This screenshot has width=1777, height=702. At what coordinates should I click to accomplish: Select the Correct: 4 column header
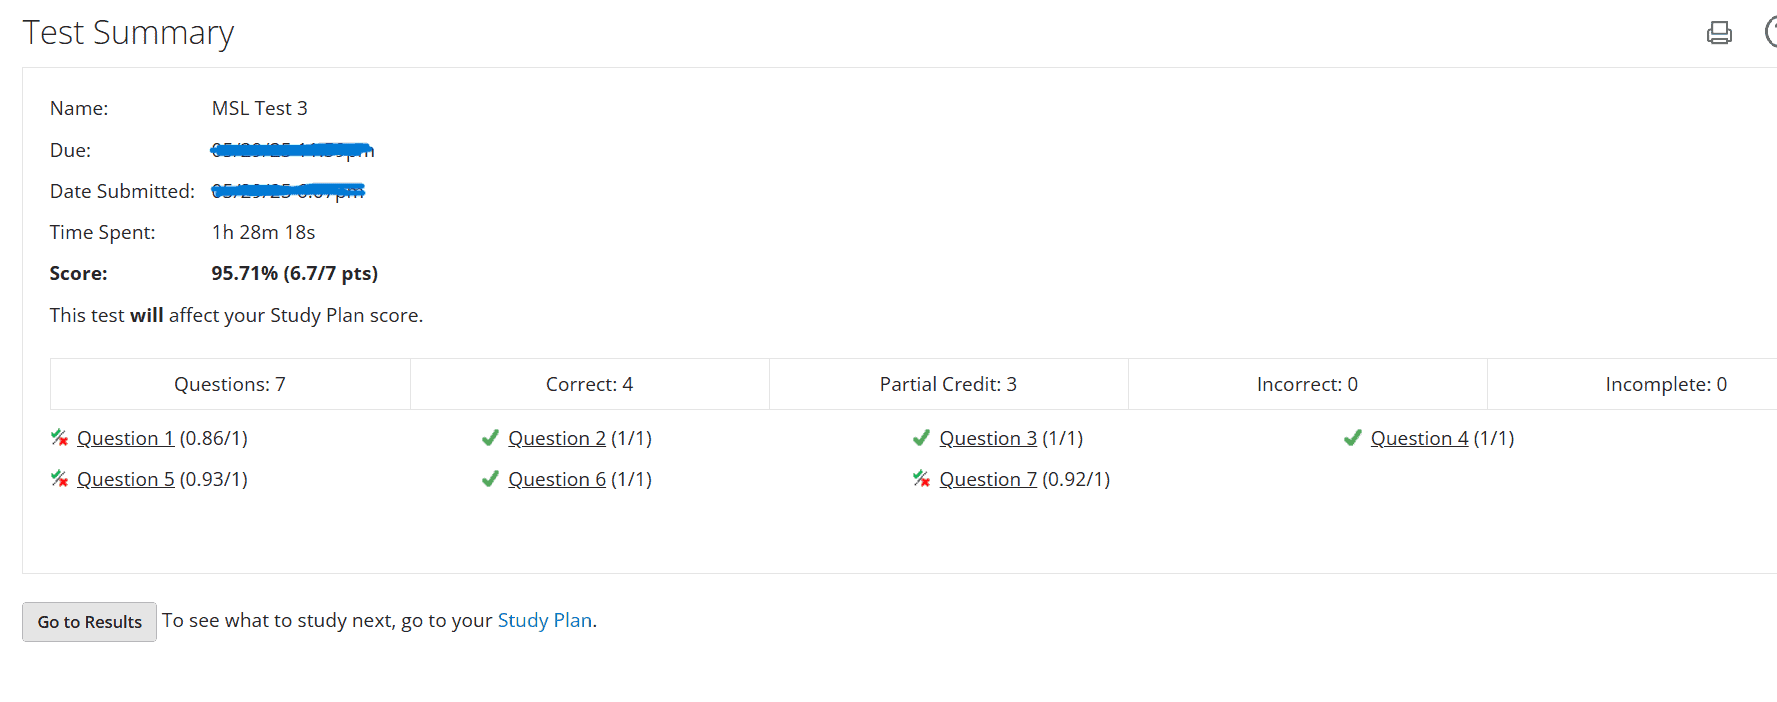(x=589, y=383)
